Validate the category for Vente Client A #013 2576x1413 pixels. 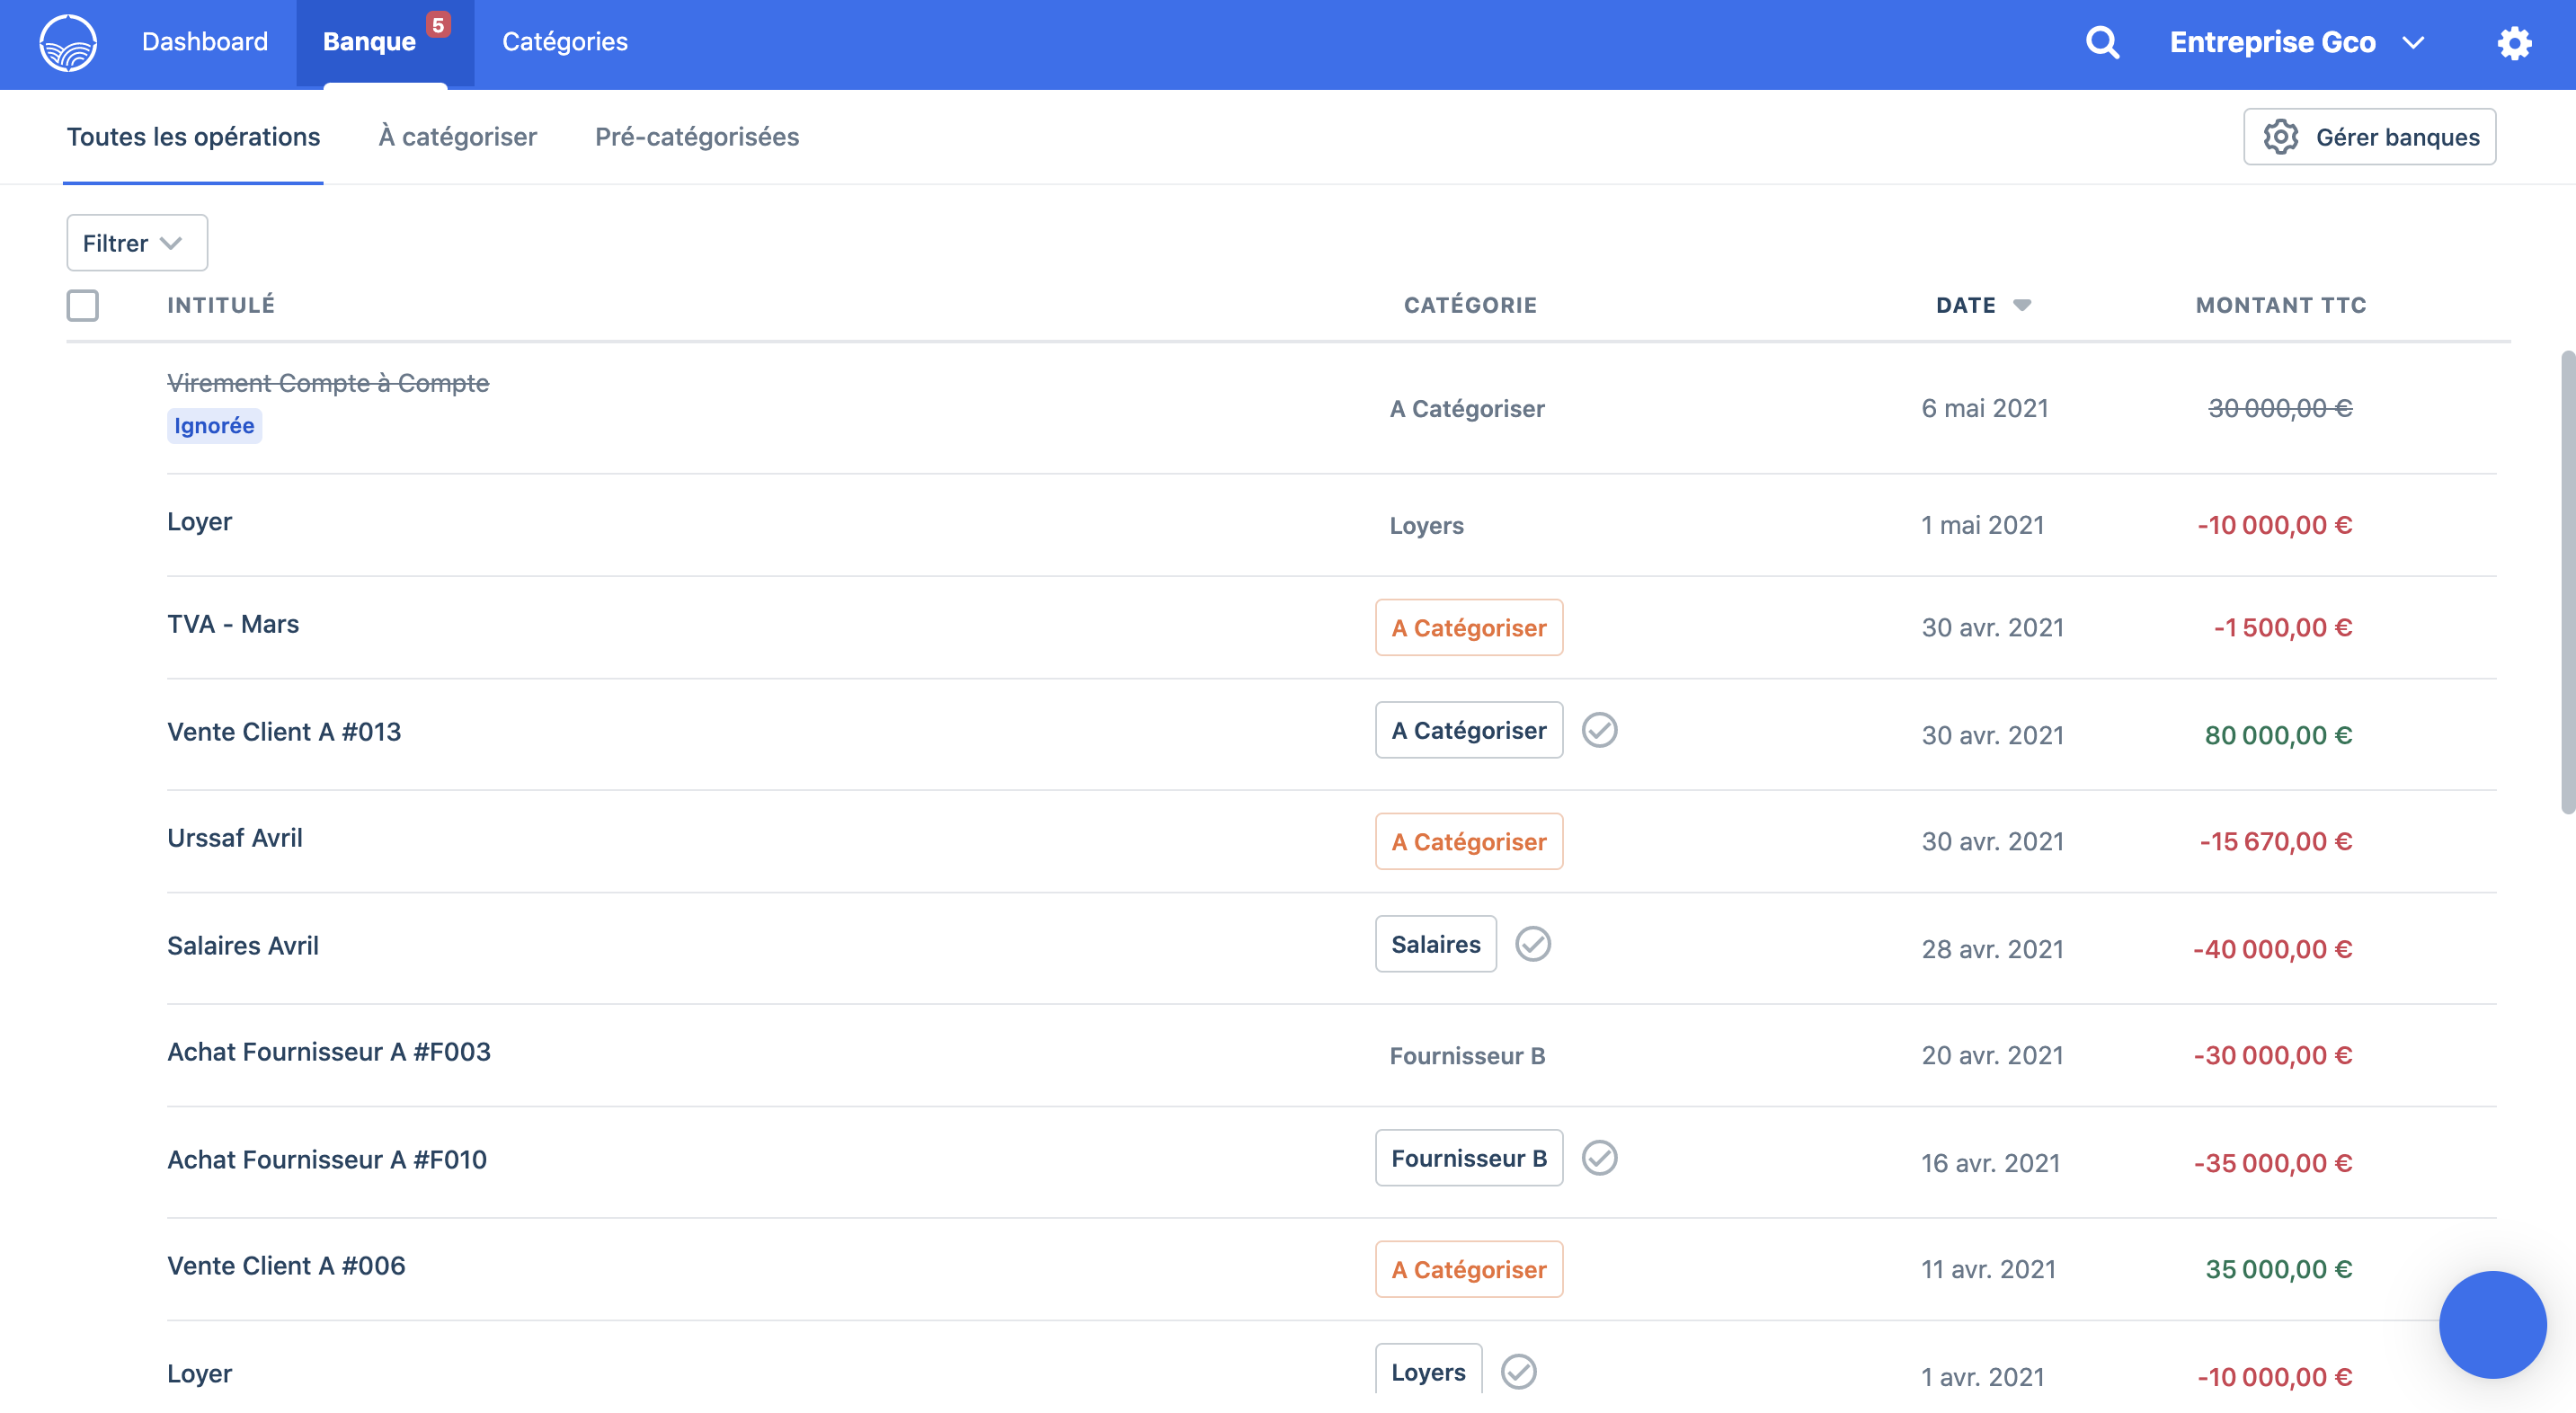(1600, 731)
